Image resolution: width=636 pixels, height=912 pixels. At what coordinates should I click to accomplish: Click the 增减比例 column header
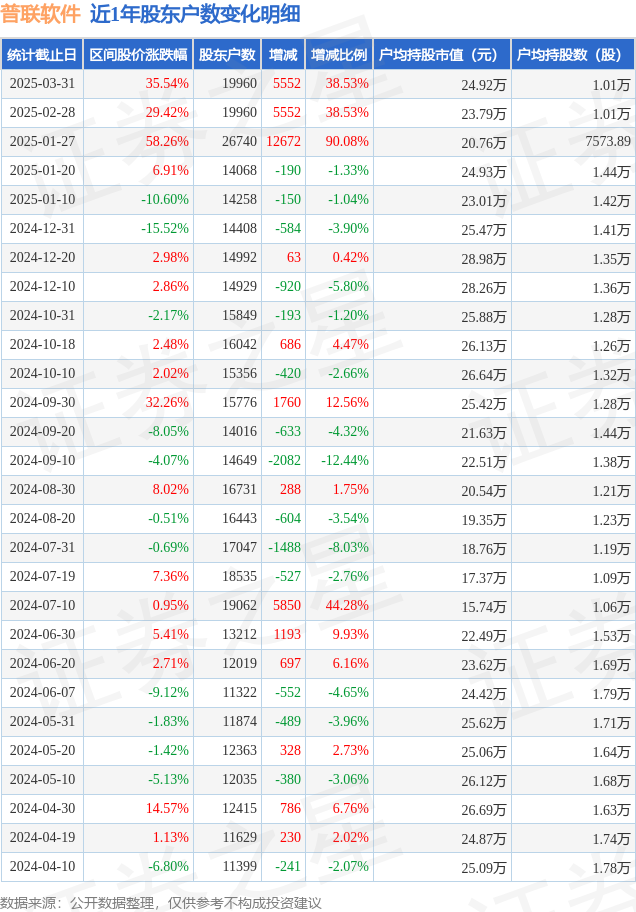339,55
